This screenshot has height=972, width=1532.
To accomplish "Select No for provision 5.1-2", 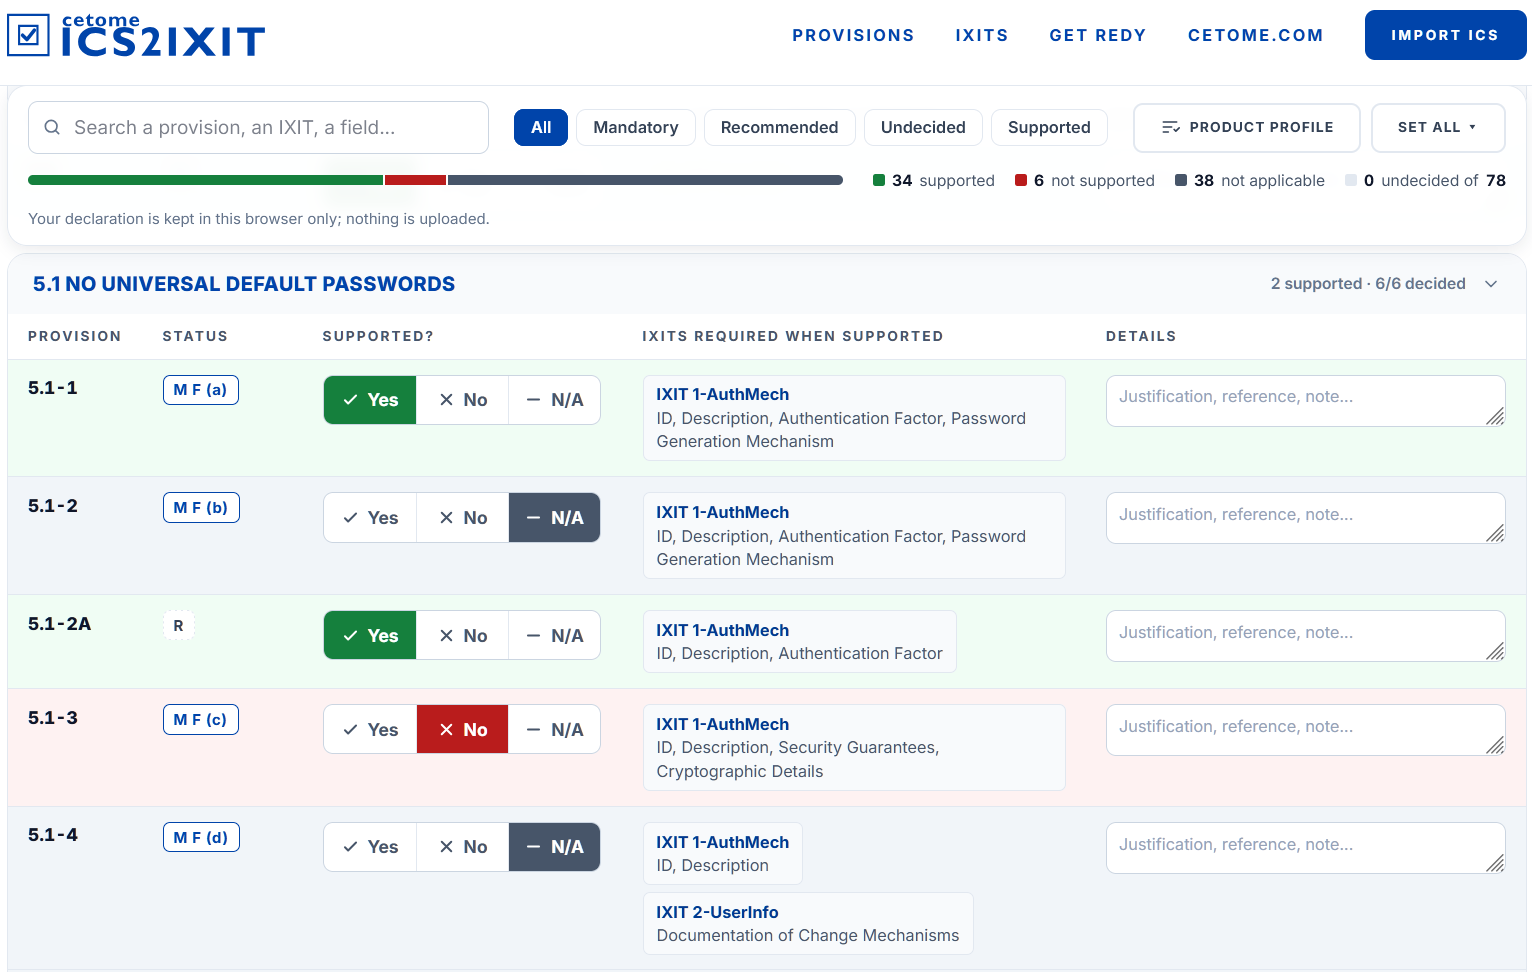I will tap(463, 518).
